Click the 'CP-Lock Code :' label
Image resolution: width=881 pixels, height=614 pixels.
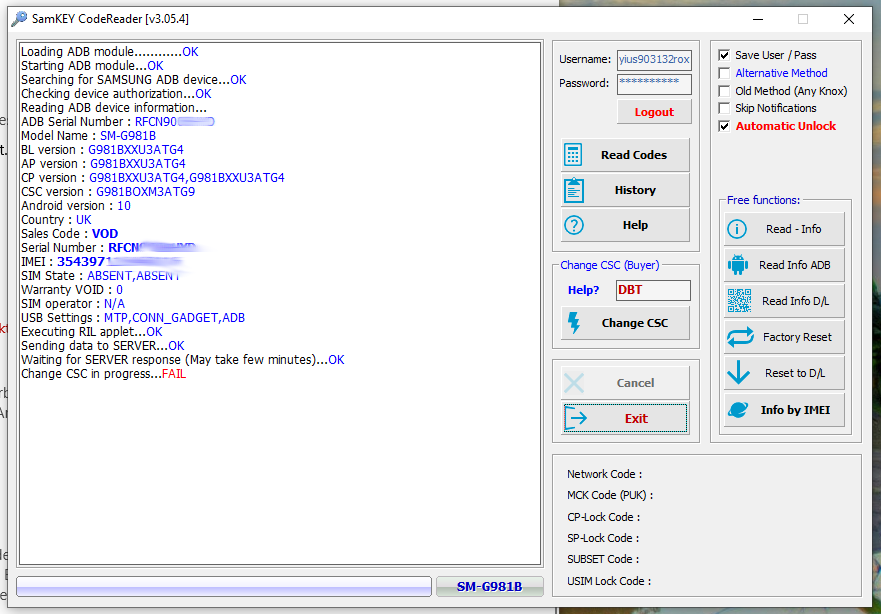point(603,517)
